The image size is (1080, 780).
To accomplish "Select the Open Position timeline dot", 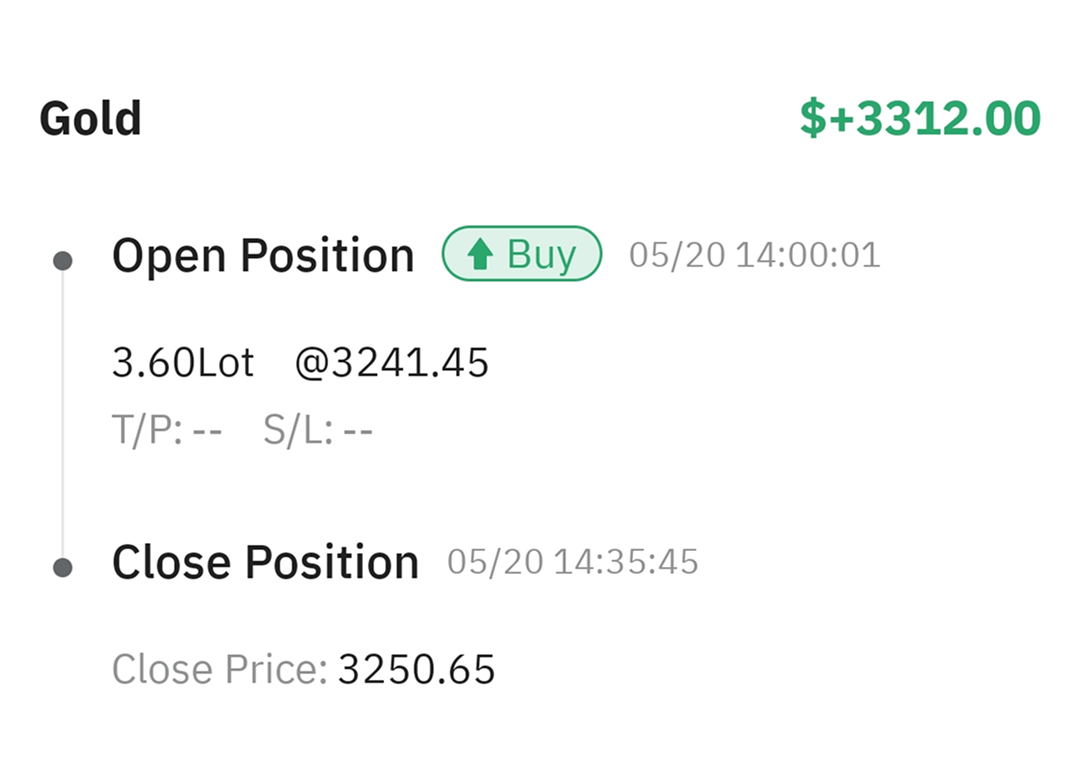I will (x=62, y=262).
